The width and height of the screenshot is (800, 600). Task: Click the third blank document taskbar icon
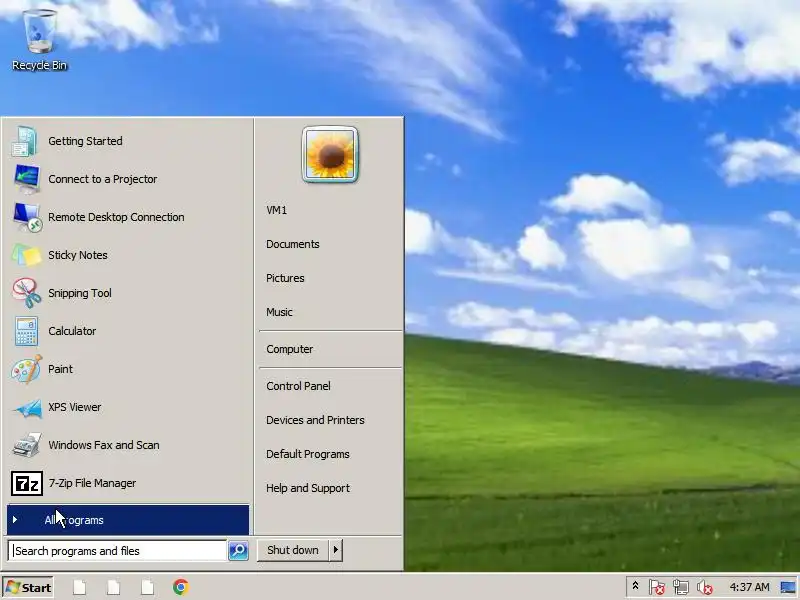point(147,587)
